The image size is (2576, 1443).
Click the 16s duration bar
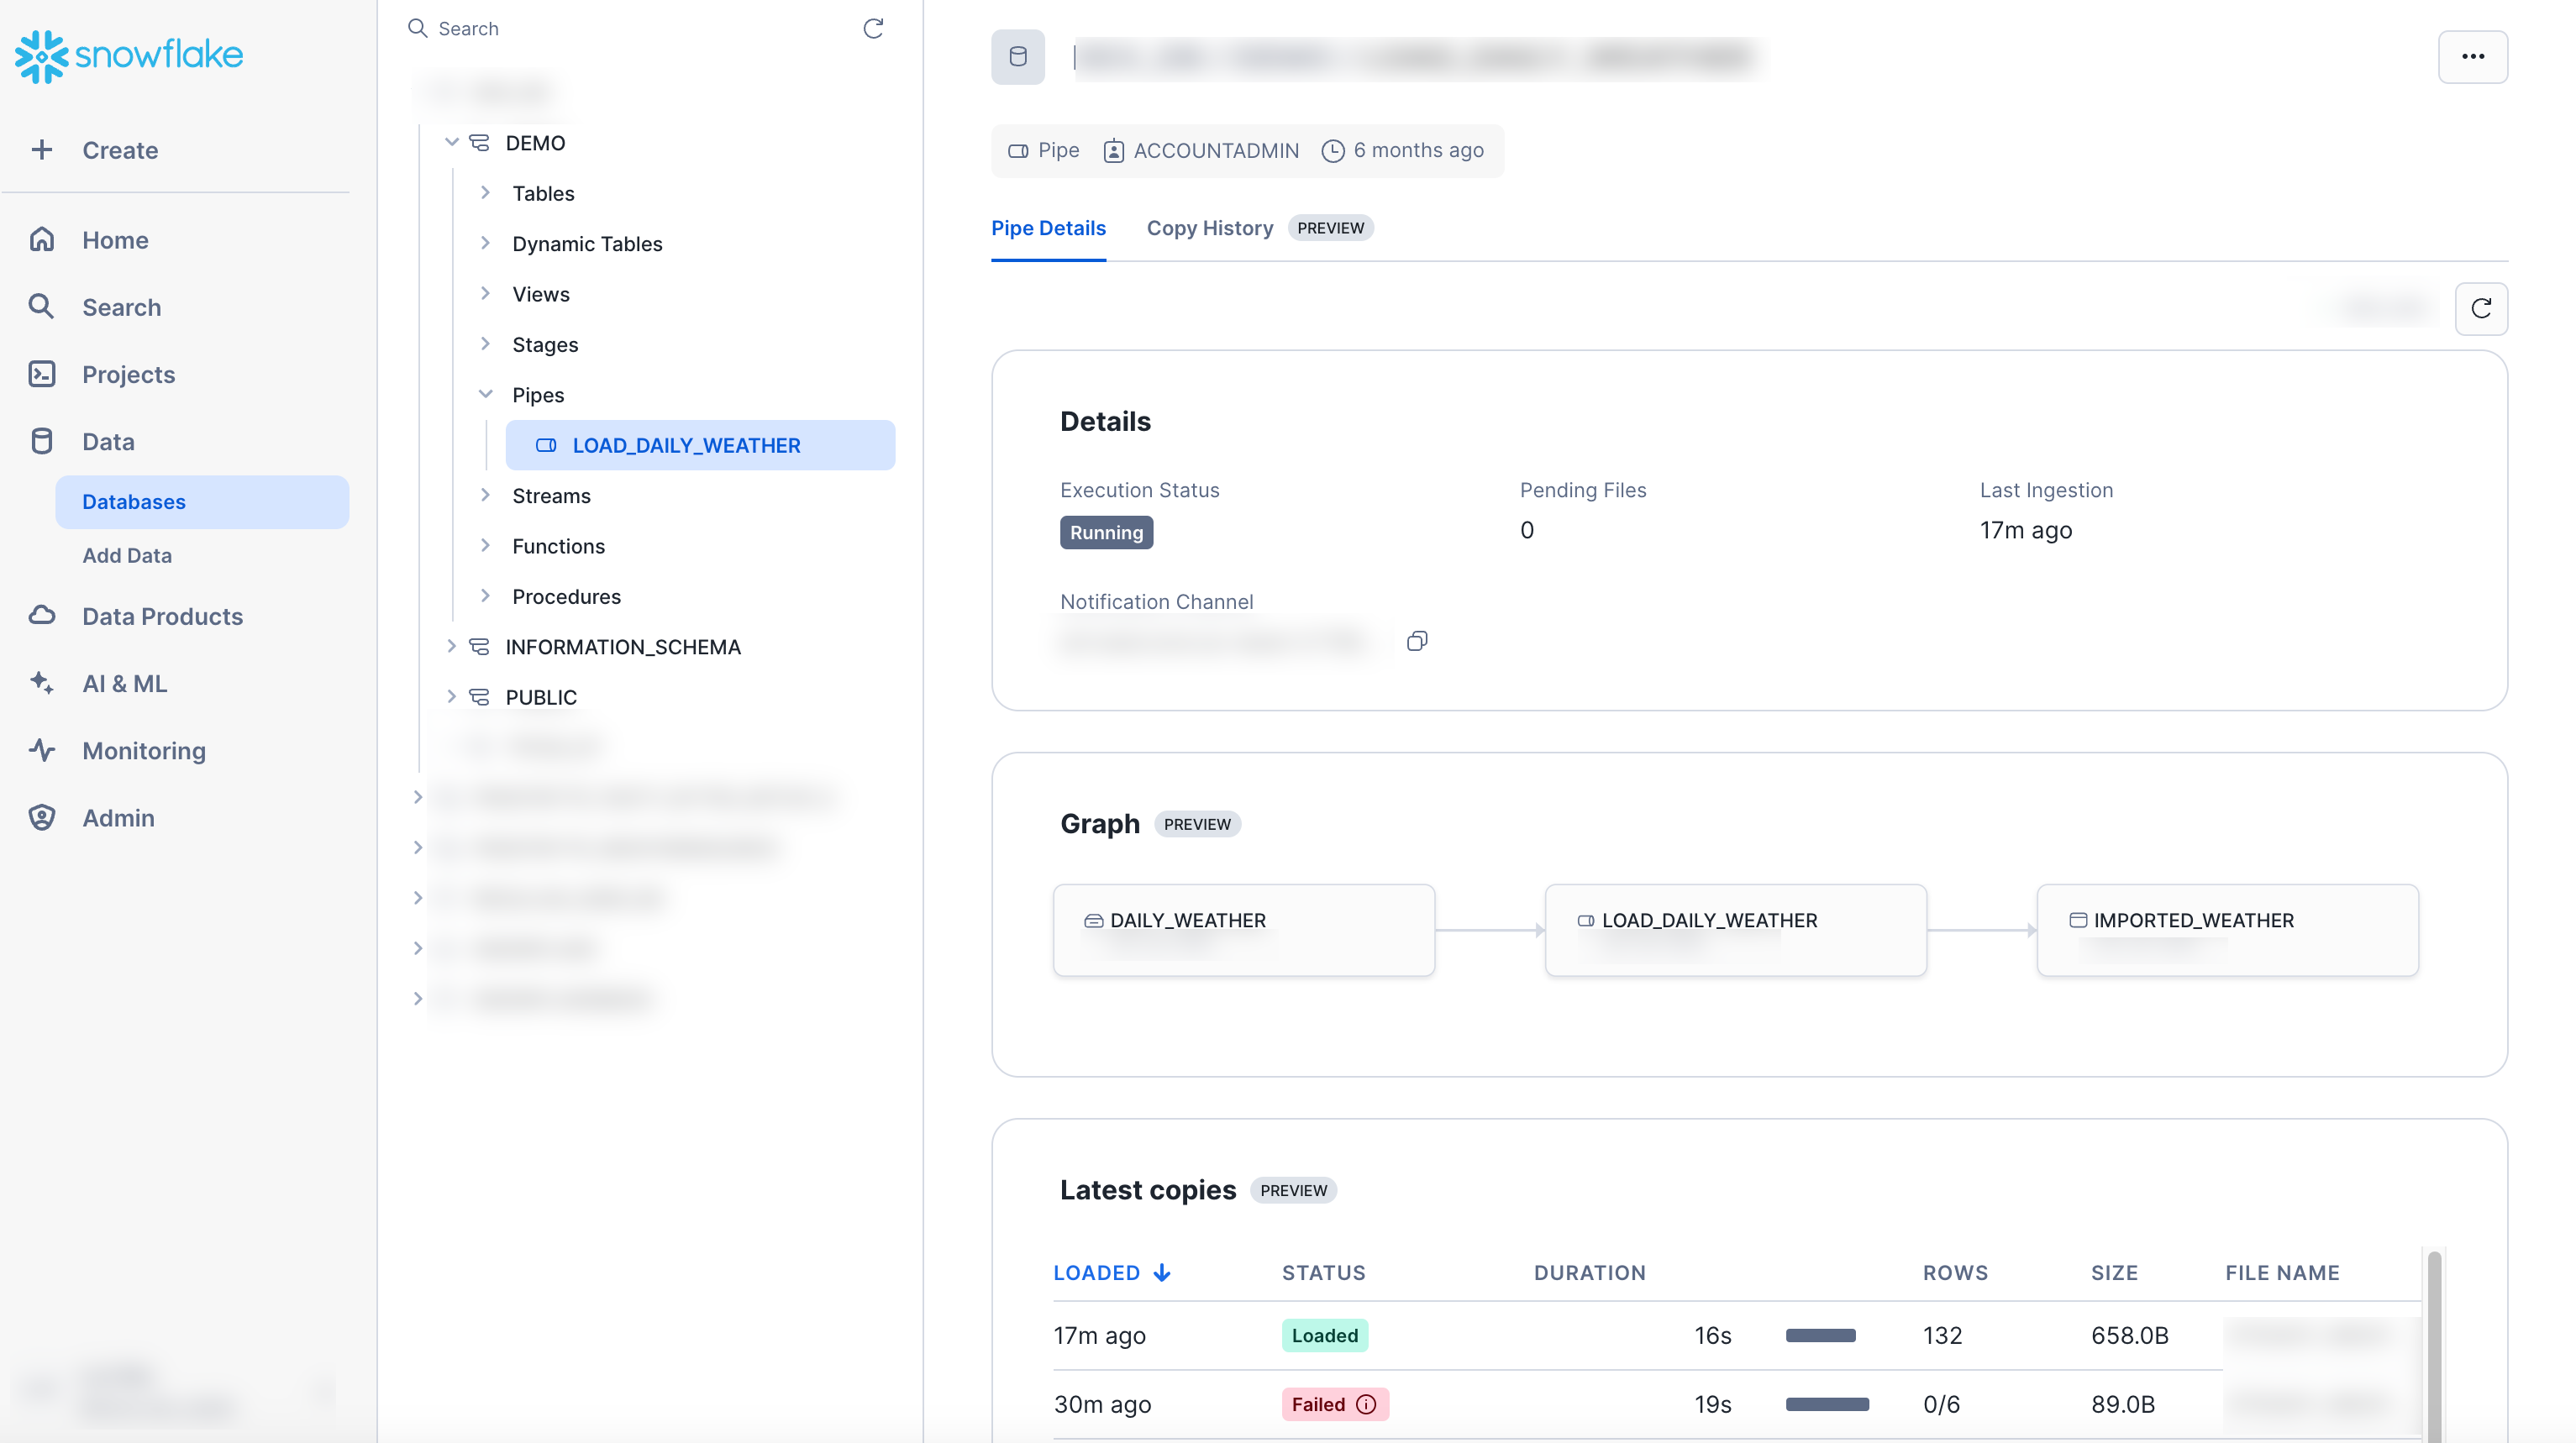coord(1820,1335)
